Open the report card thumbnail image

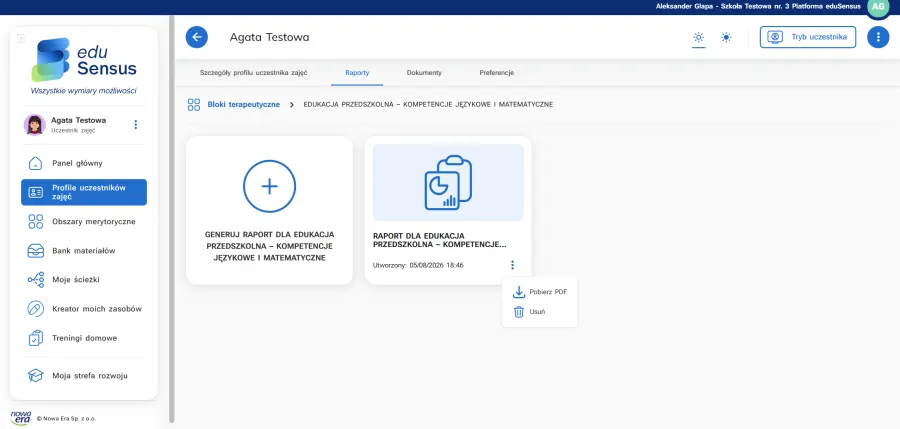(x=448, y=182)
